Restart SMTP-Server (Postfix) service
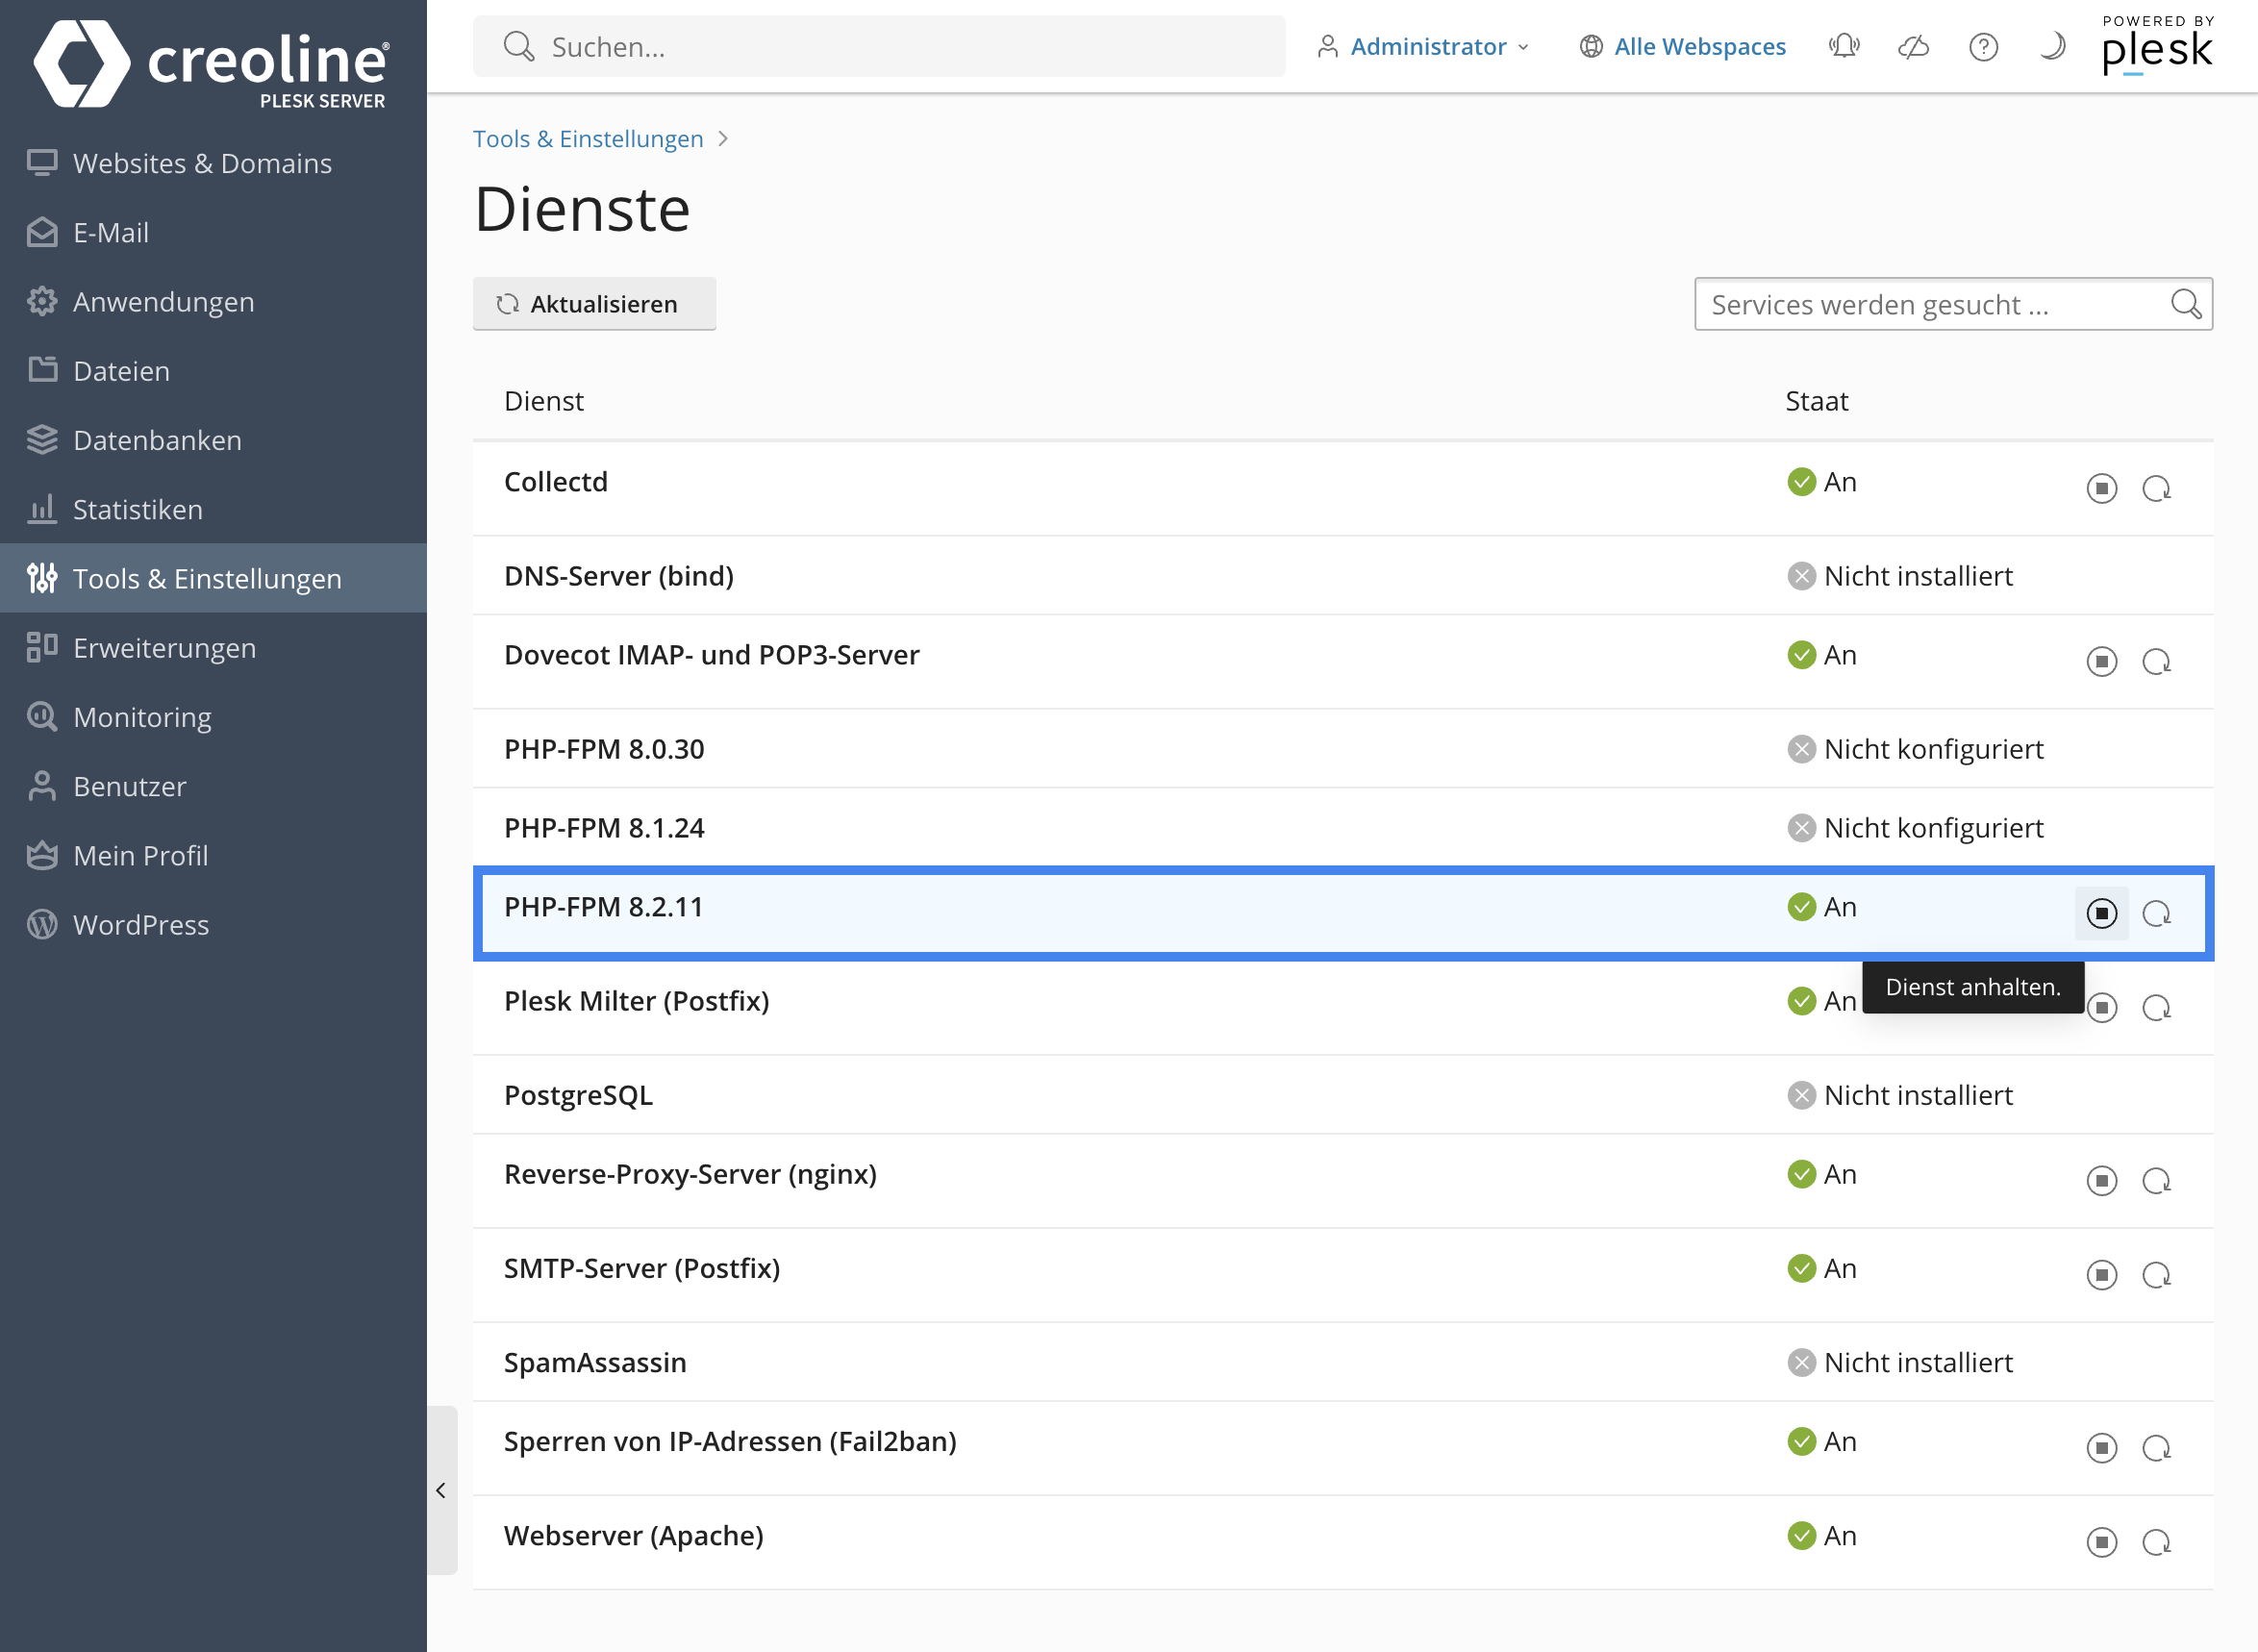Image resolution: width=2258 pixels, height=1652 pixels. point(2156,1274)
